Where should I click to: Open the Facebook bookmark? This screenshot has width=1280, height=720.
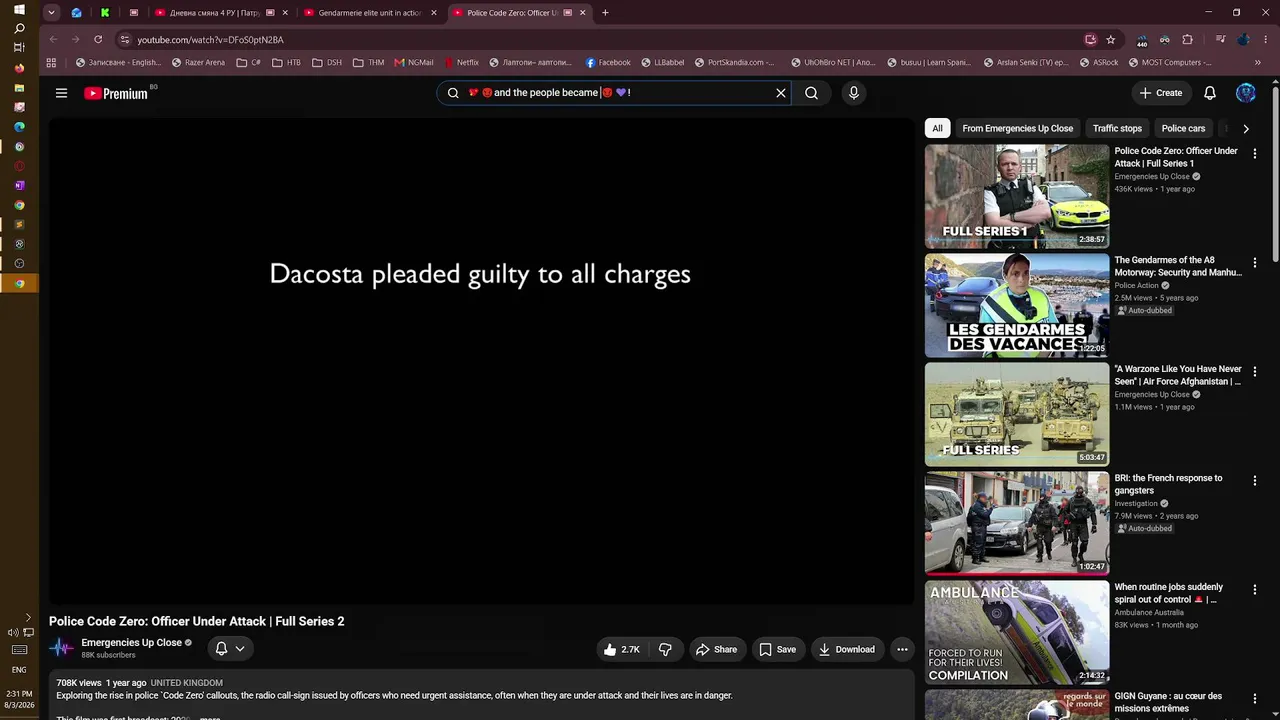pyautogui.click(x=608, y=62)
